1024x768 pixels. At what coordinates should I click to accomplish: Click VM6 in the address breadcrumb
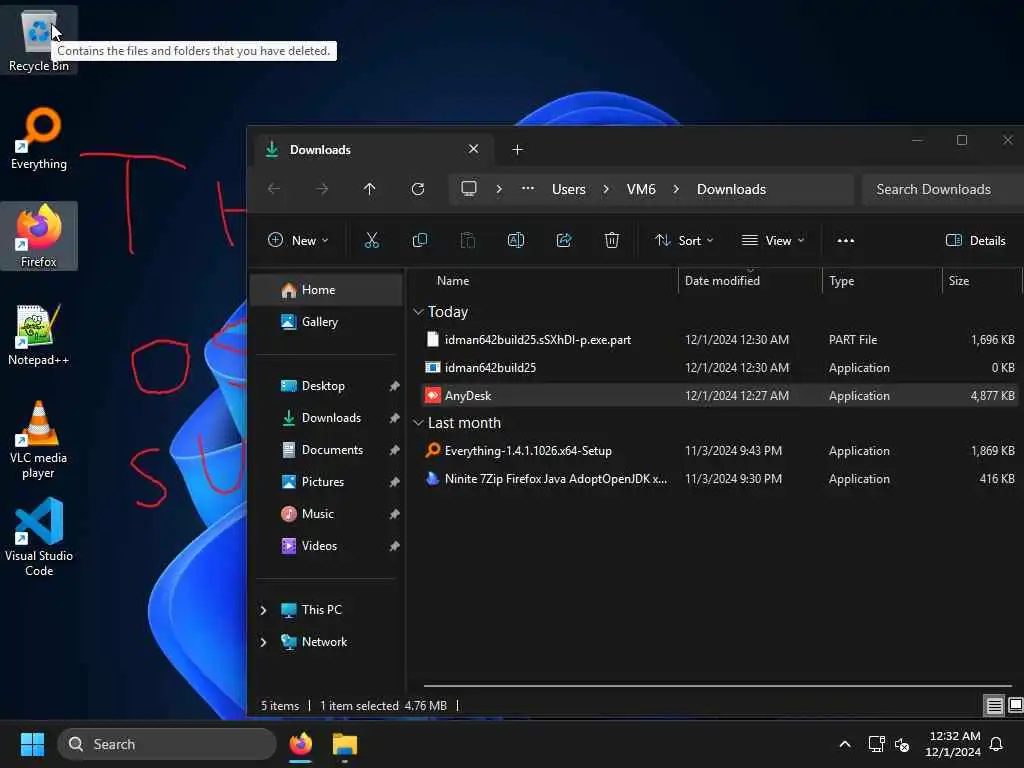(x=641, y=189)
